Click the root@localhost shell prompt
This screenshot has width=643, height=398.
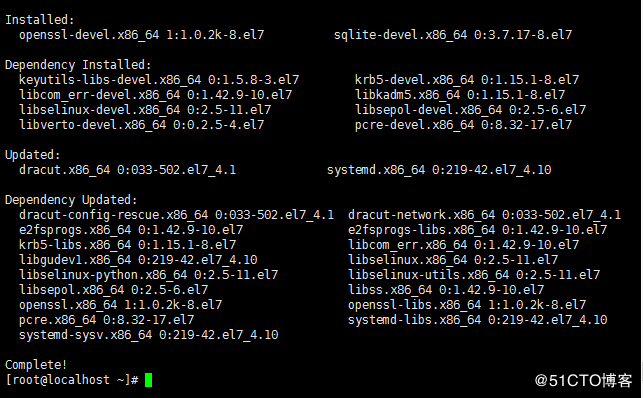72,380
